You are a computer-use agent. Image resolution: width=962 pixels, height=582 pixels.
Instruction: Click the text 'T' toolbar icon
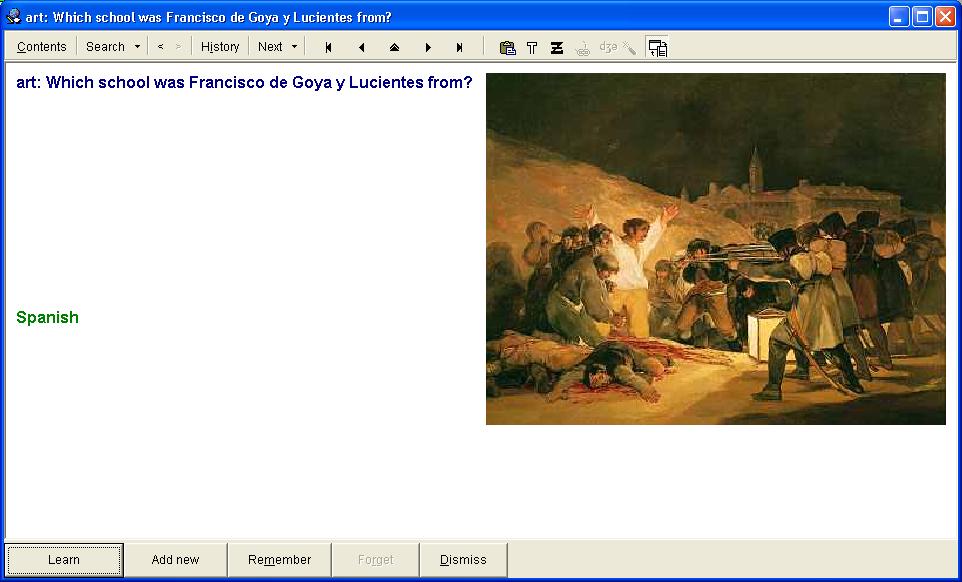pos(532,47)
